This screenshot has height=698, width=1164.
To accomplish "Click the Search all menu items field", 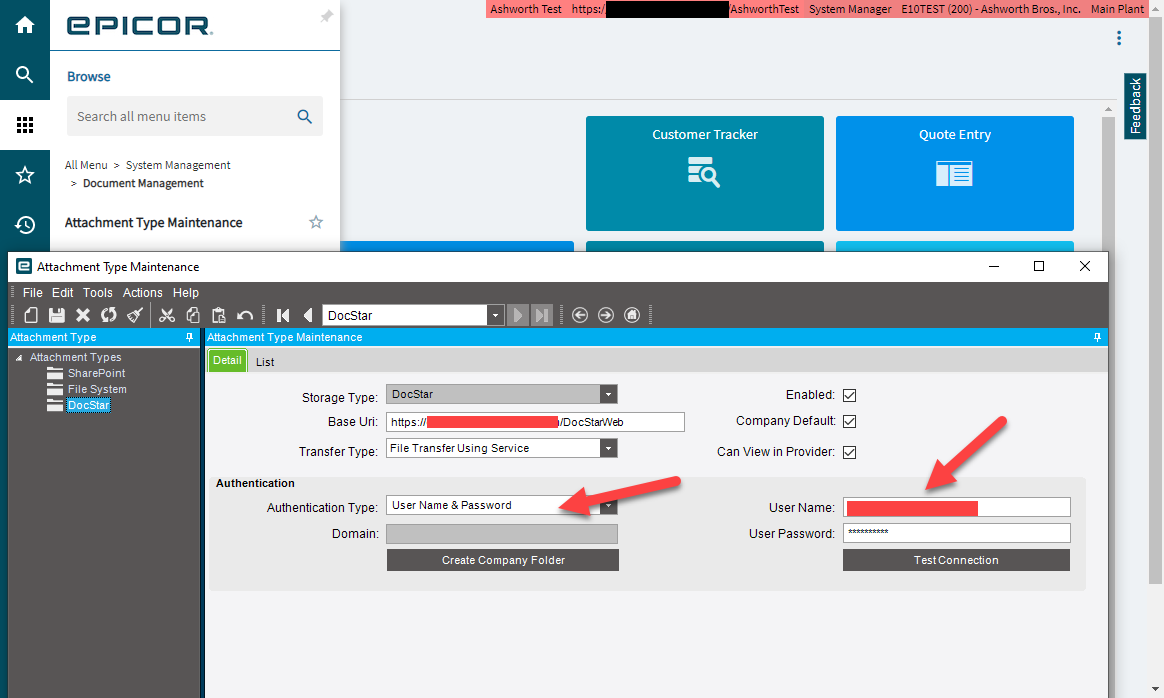I will coord(194,116).
